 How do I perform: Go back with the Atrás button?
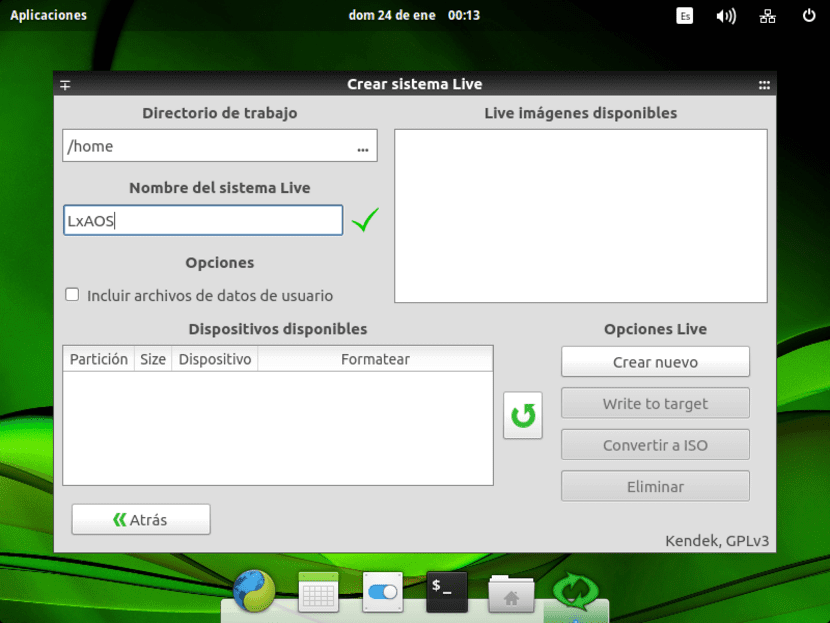[x=141, y=520]
